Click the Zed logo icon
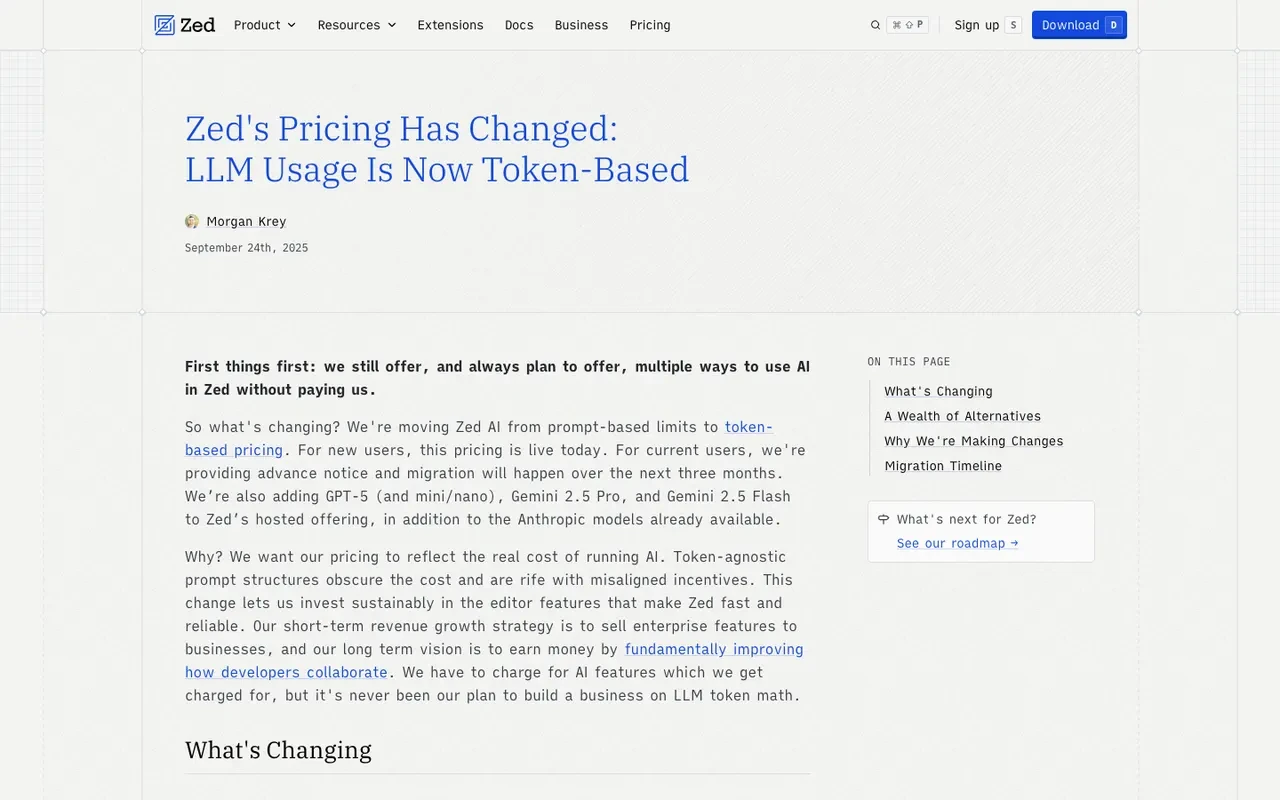The height and width of the screenshot is (800, 1280). pyautogui.click(x=165, y=25)
